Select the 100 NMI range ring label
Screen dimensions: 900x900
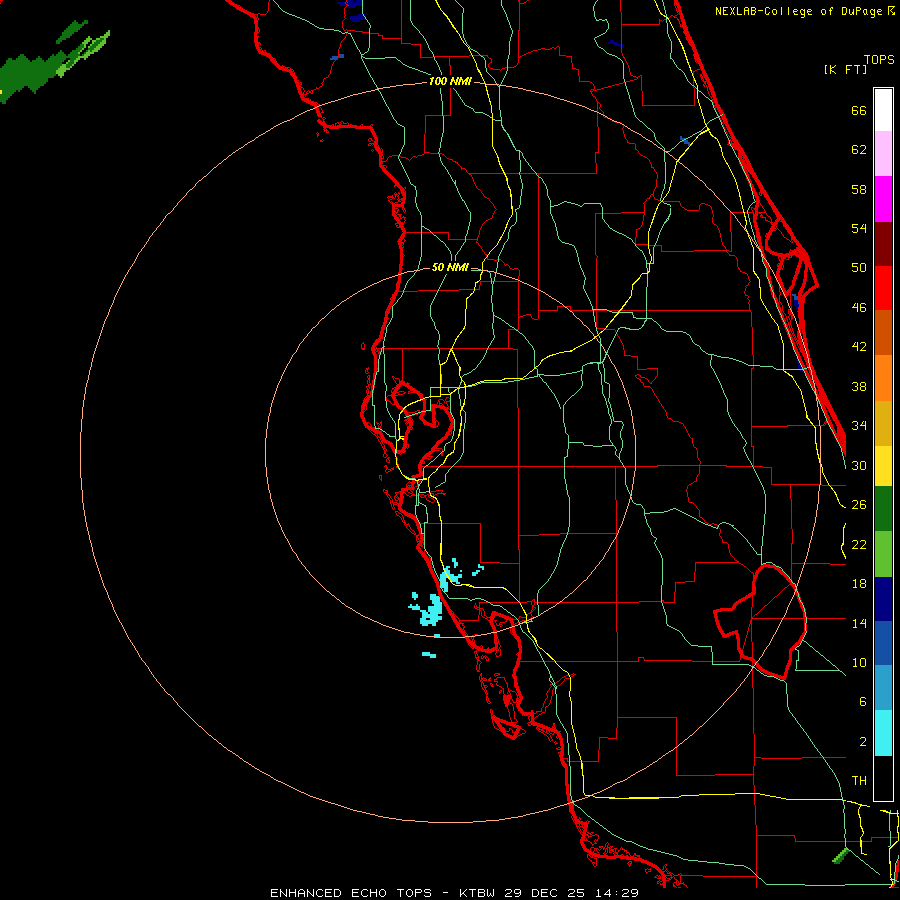click(450, 81)
